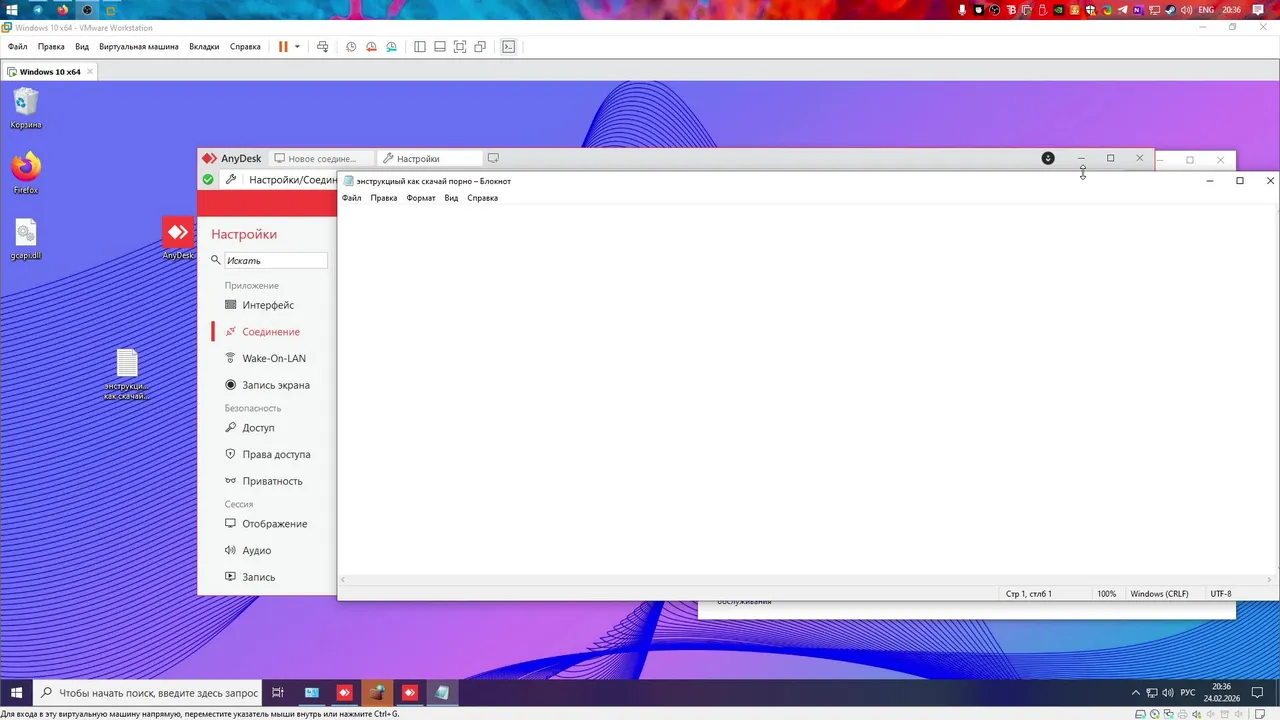This screenshot has height=720, width=1280.
Task: Open Отображение session settings
Action: click(x=274, y=524)
